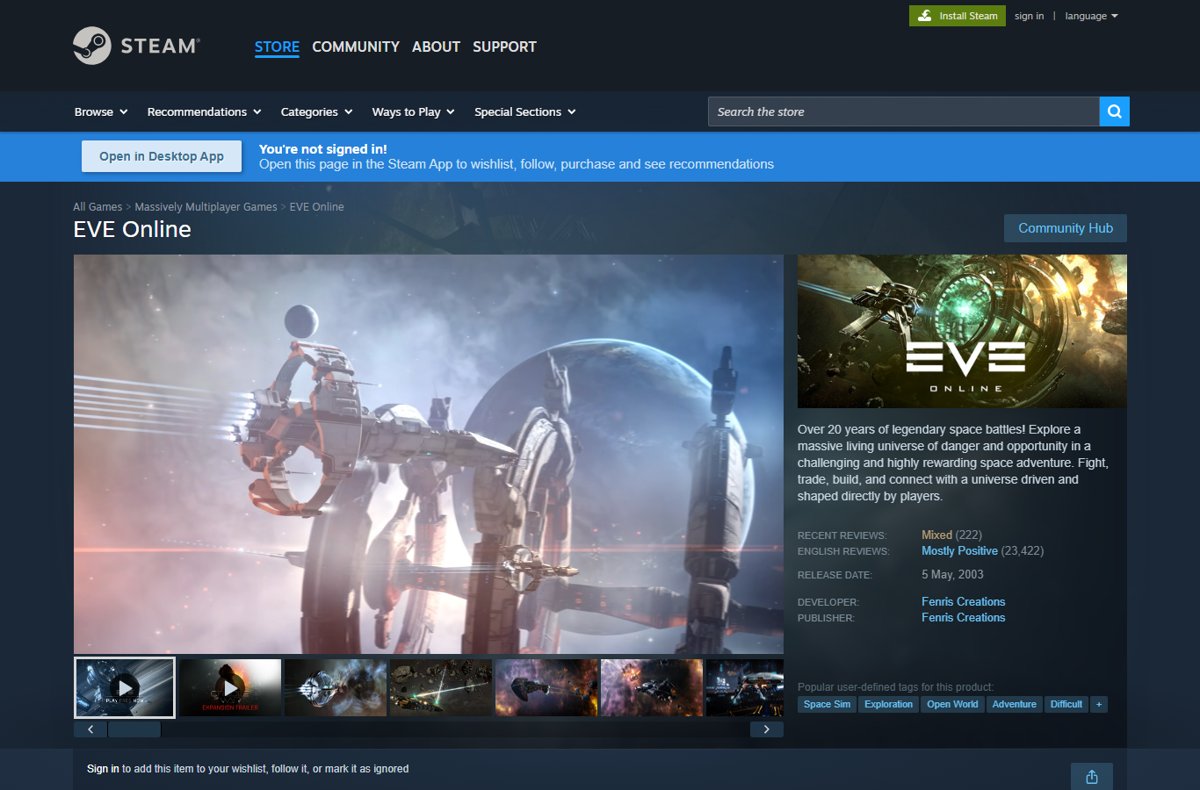Click Install Steam button
The image size is (1200, 790).
coord(957,16)
